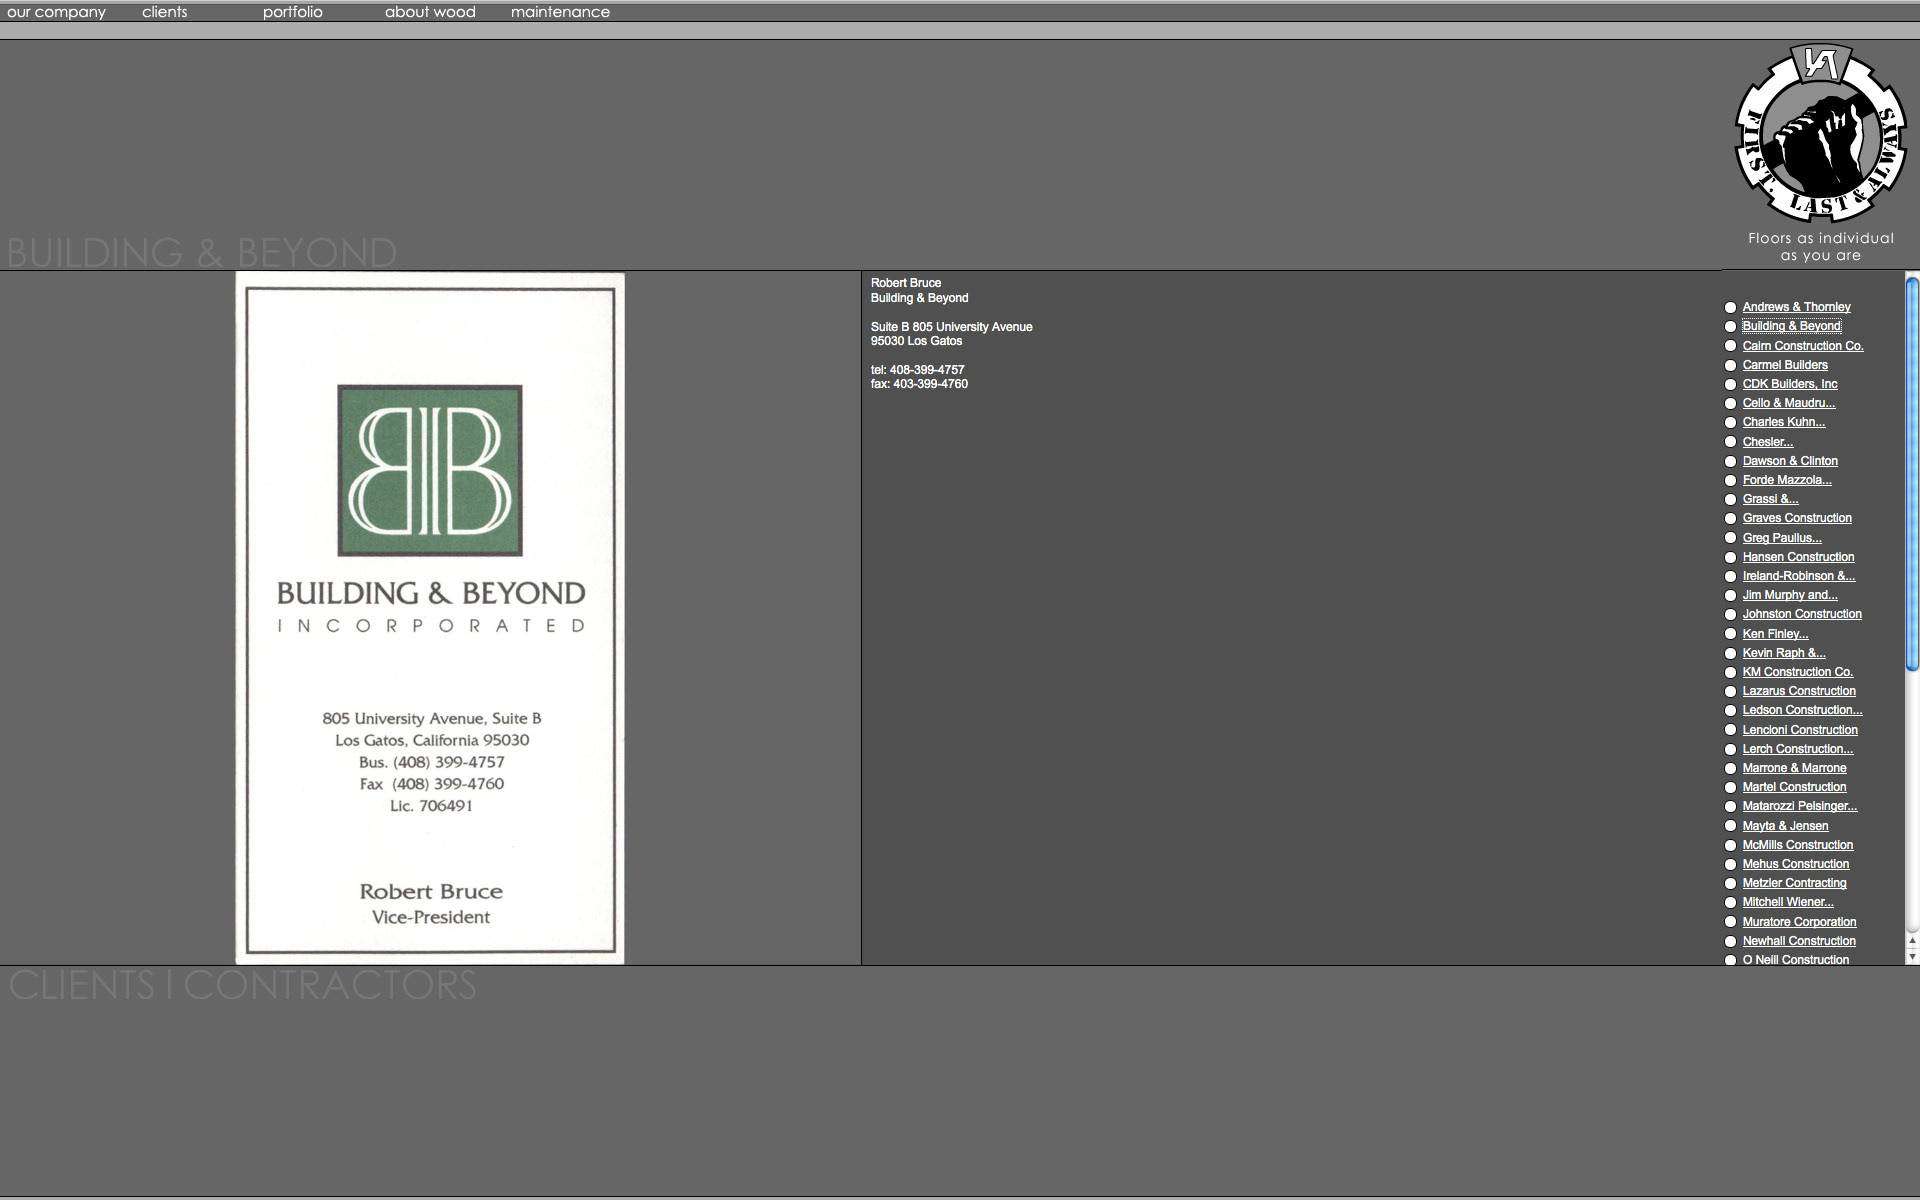1920x1200 pixels.
Task: Select the radio button for Andrews & Thornley
Action: click(x=1730, y=308)
